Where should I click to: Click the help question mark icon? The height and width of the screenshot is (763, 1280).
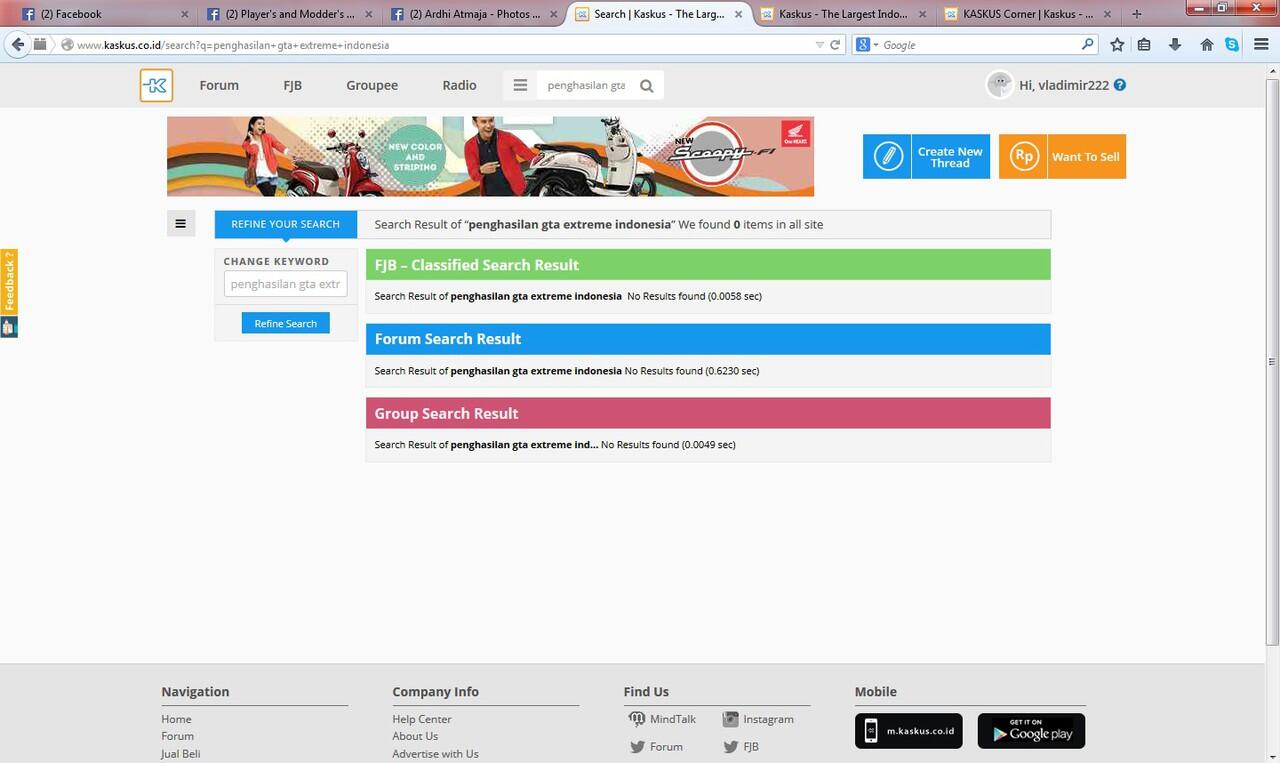[1120, 85]
